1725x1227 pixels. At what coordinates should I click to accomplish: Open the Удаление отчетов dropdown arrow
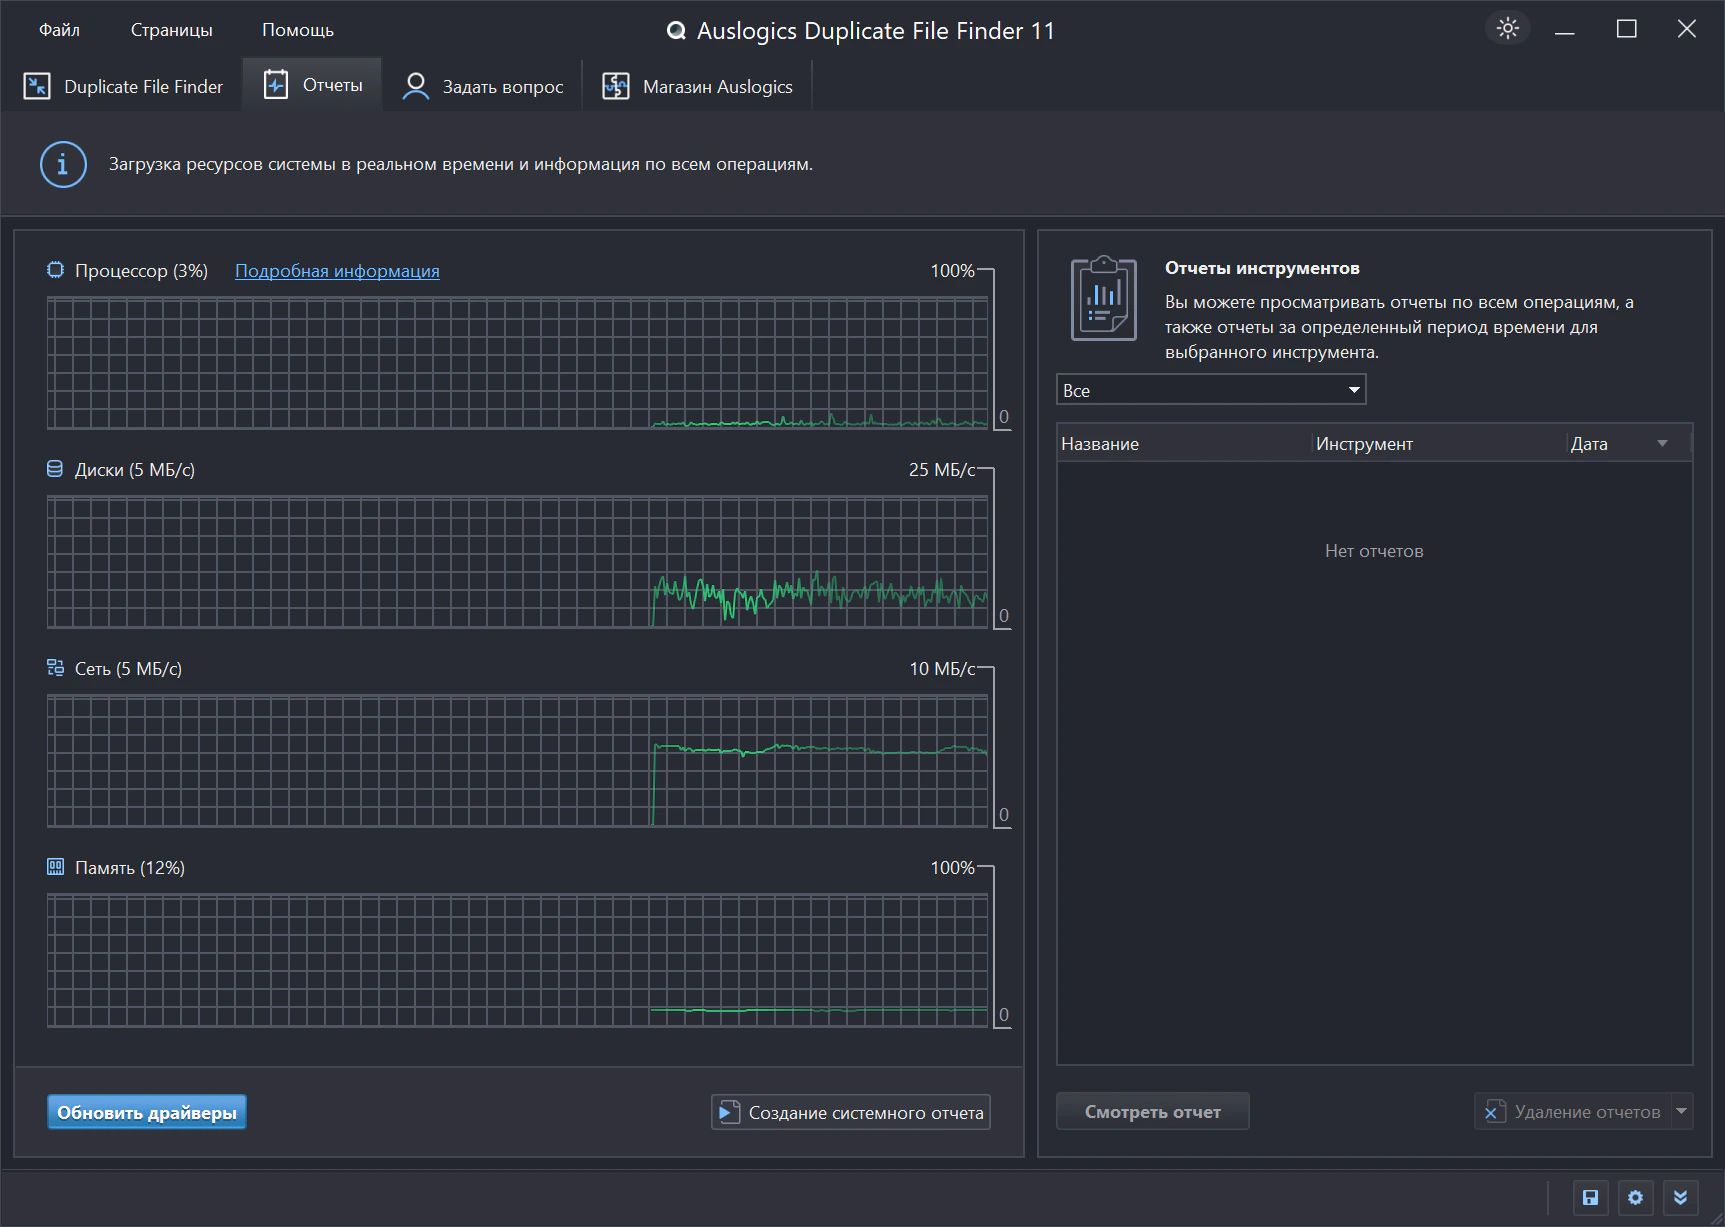1681,1111
